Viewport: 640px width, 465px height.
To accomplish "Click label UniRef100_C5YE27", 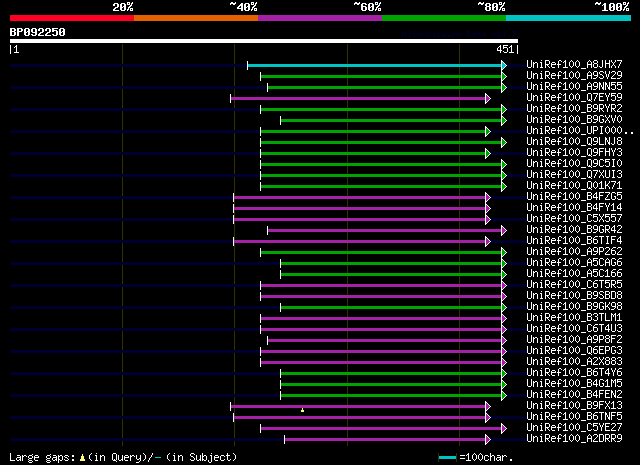I will click(x=574, y=428).
